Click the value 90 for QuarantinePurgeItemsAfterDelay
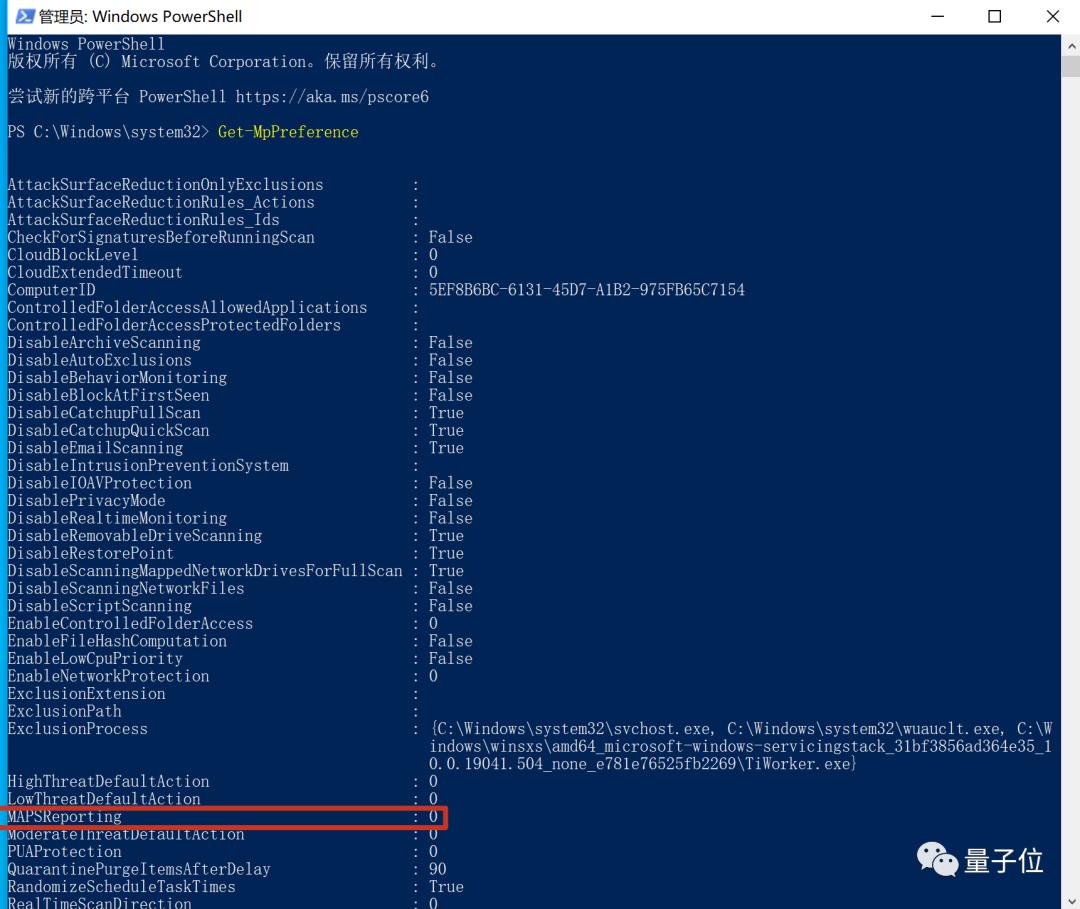The width and height of the screenshot is (1080, 909). [437, 870]
